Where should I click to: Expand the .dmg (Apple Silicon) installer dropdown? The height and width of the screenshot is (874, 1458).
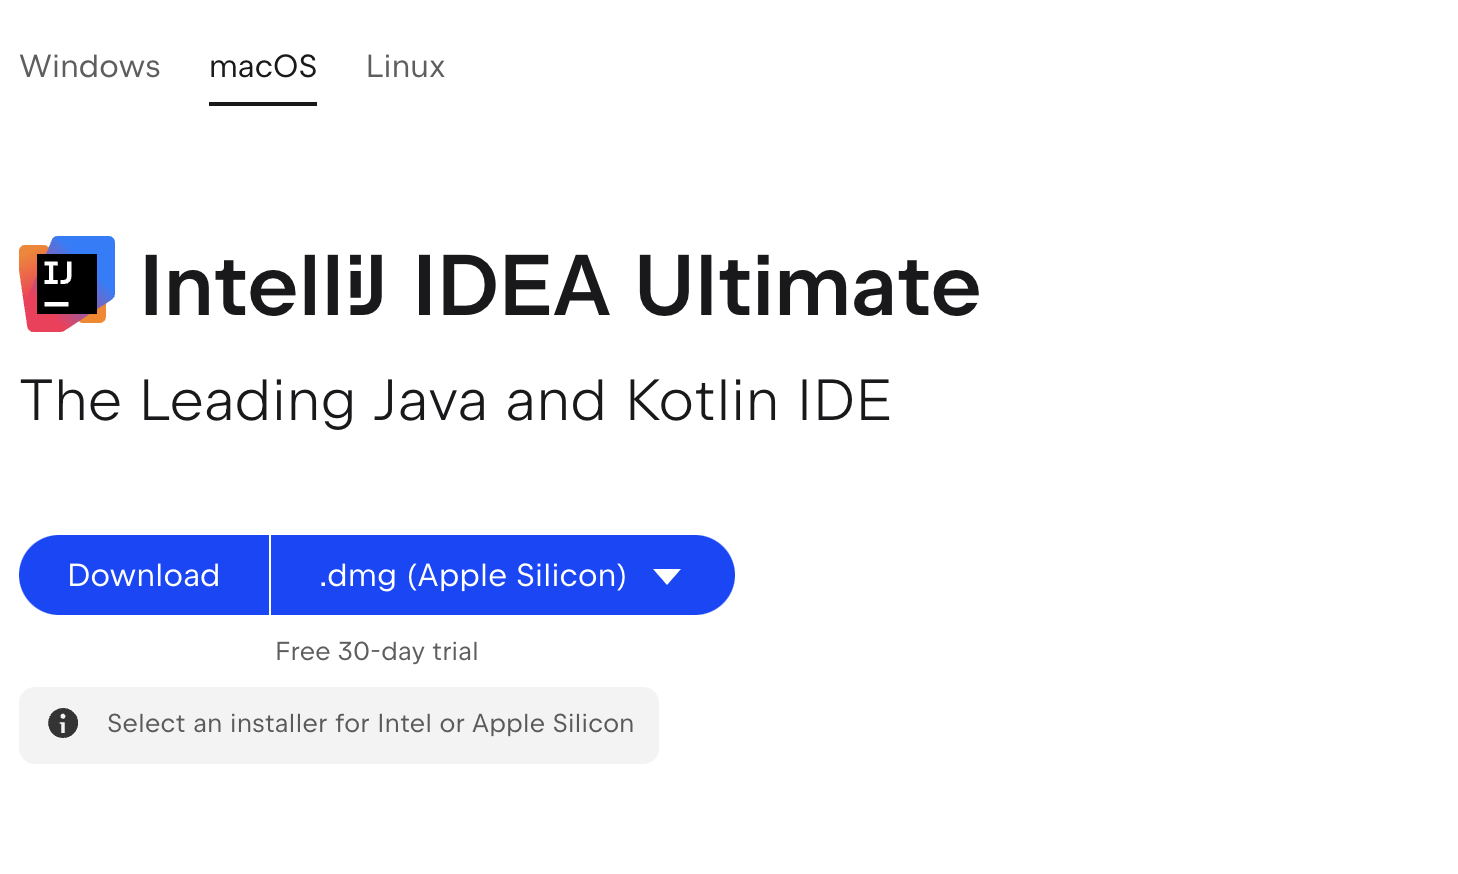tap(502, 576)
